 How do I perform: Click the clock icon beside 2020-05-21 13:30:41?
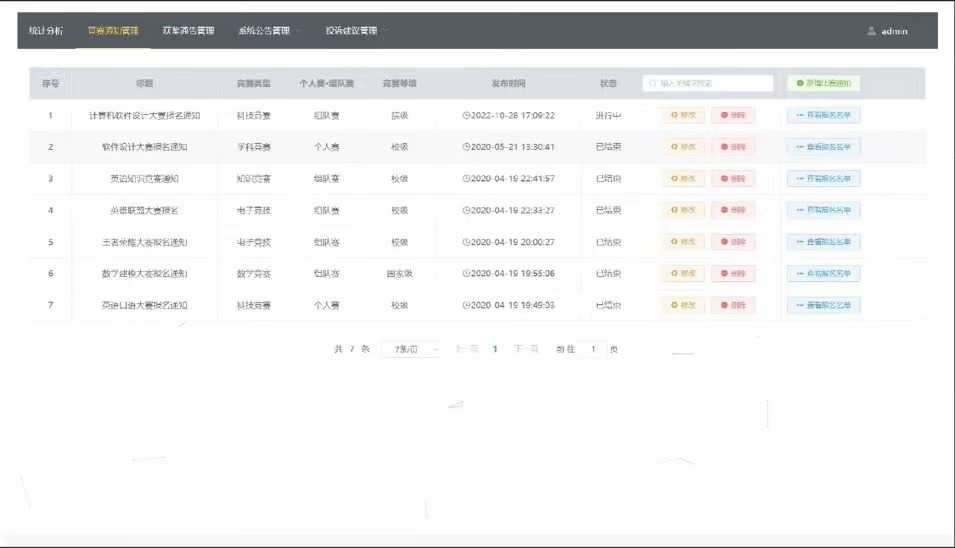point(466,147)
